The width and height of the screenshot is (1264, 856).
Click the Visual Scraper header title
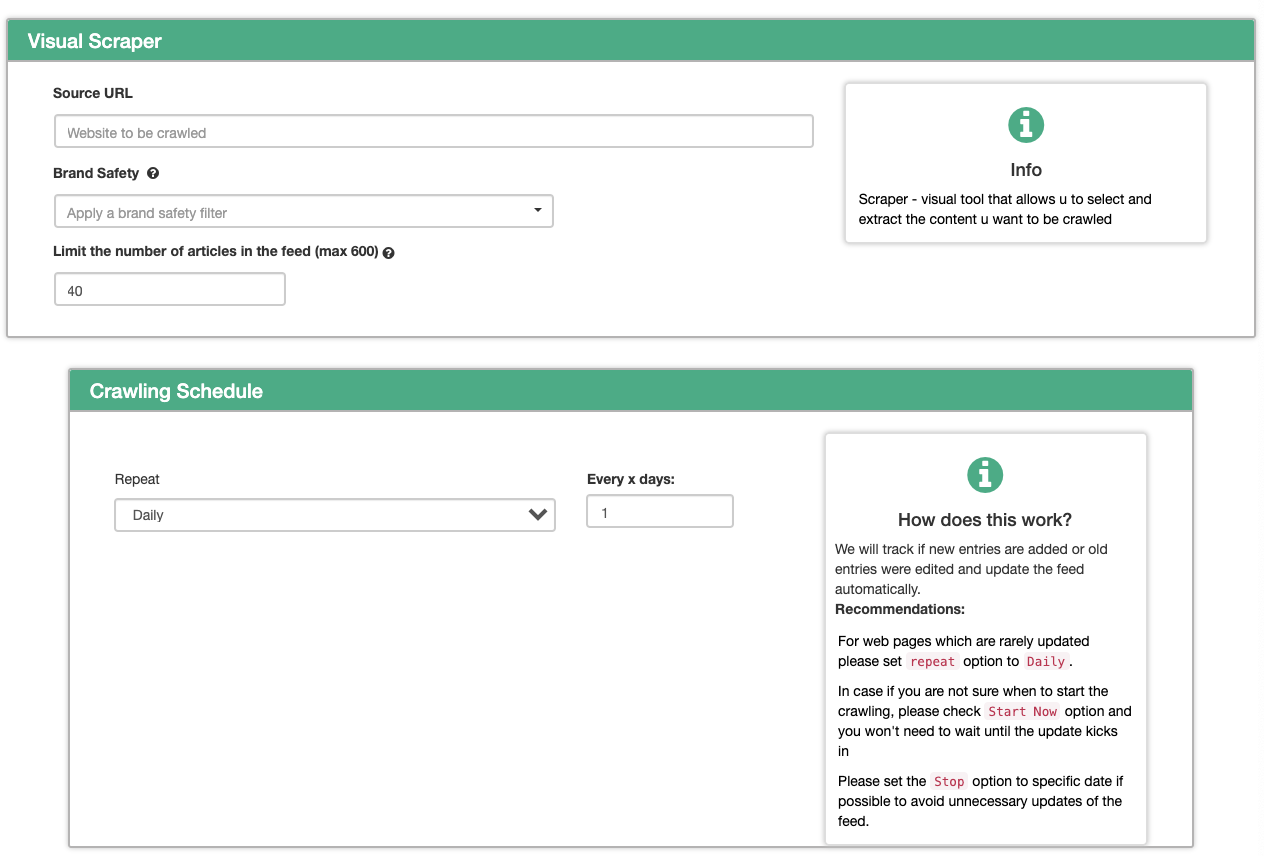coord(94,41)
